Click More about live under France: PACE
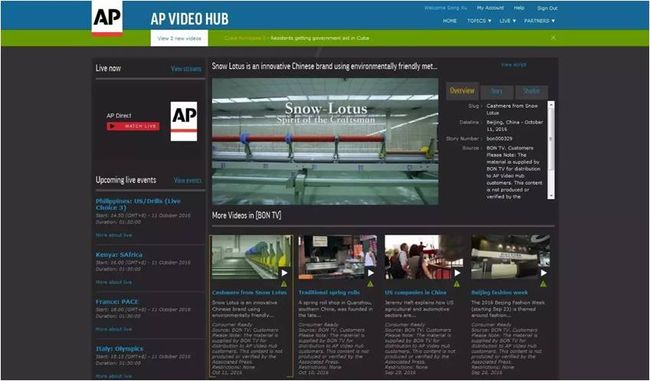 point(114,329)
